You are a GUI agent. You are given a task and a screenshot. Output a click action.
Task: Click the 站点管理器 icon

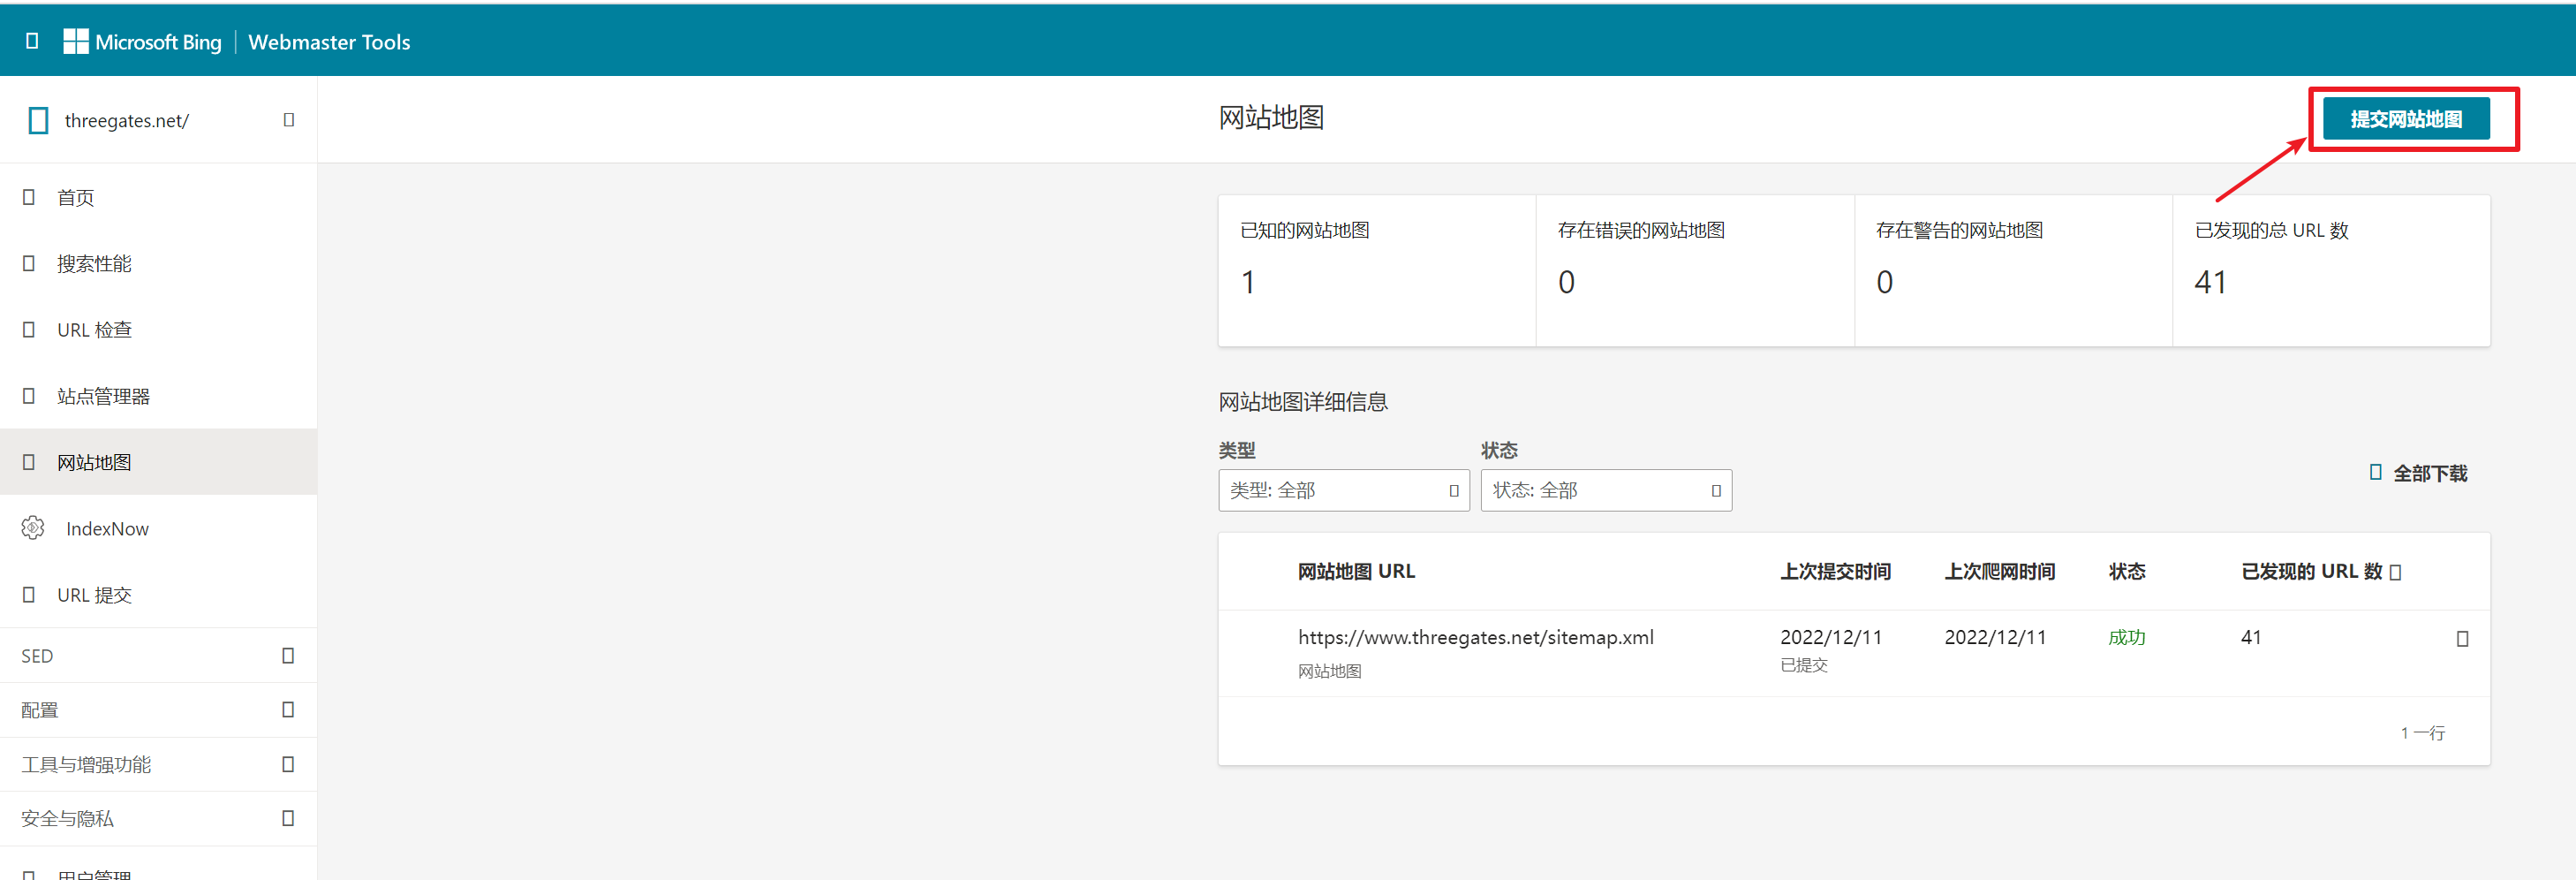click(x=29, y=396)
